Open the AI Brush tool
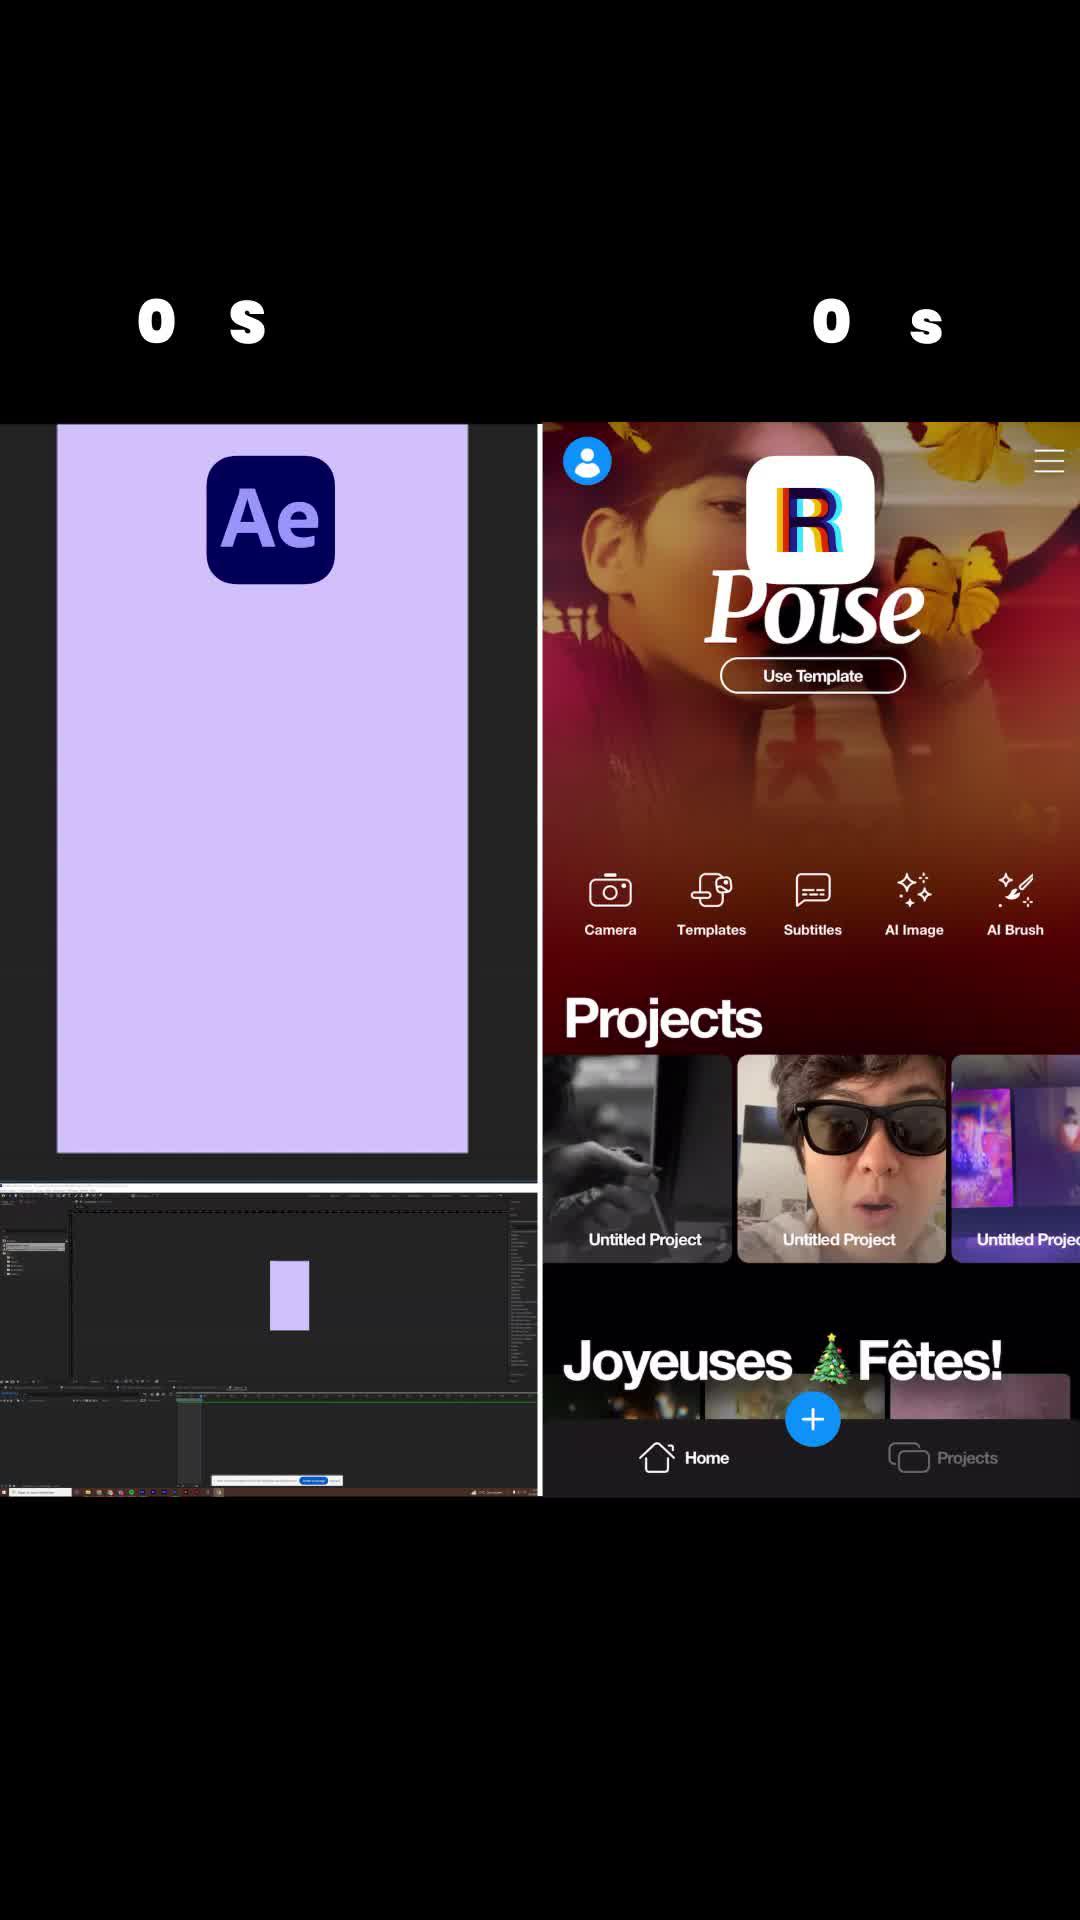The height and width of the screenshot is (1920, 1080). [1015, 904]
